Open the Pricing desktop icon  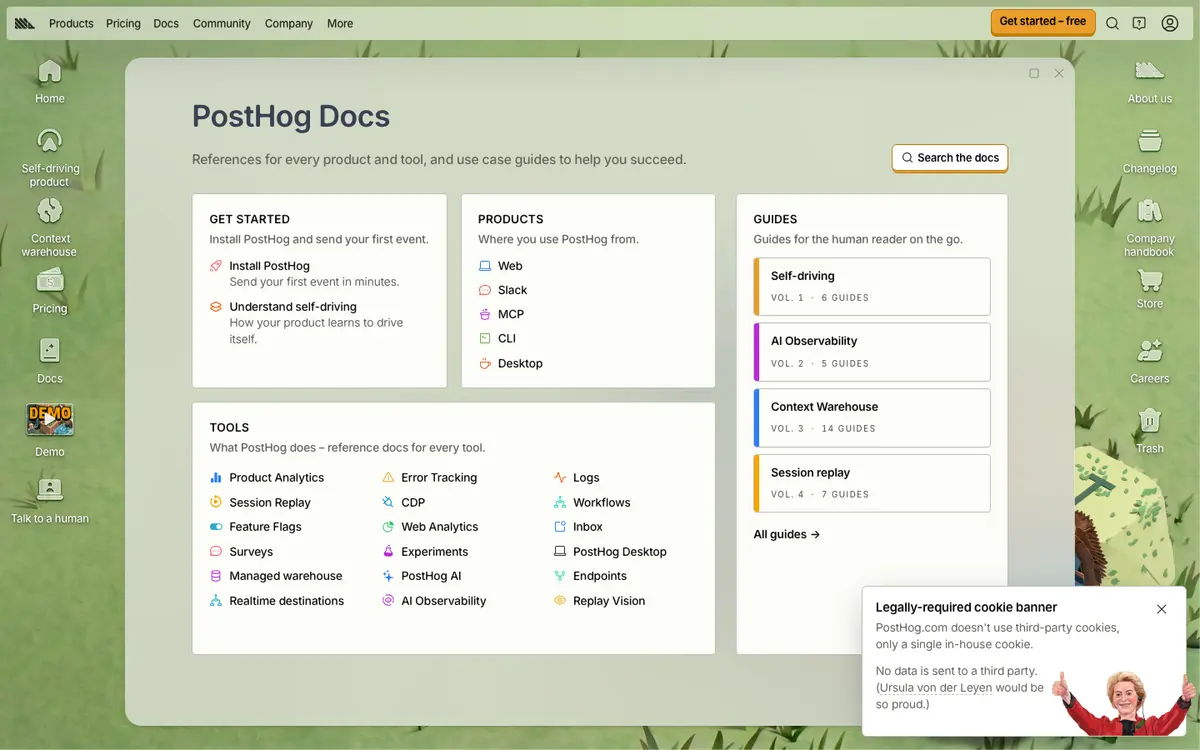pyautogui.click(x=49, y=291)
